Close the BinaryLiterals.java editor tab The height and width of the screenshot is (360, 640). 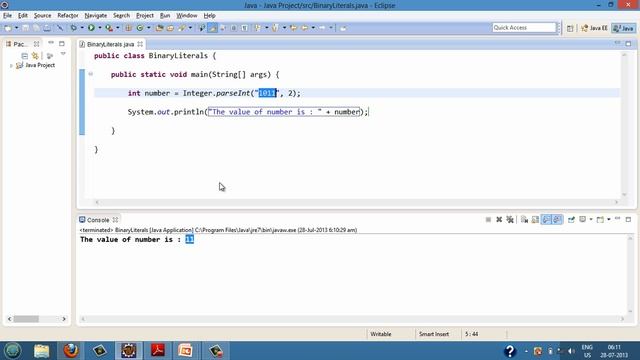[x=140, y=44]
